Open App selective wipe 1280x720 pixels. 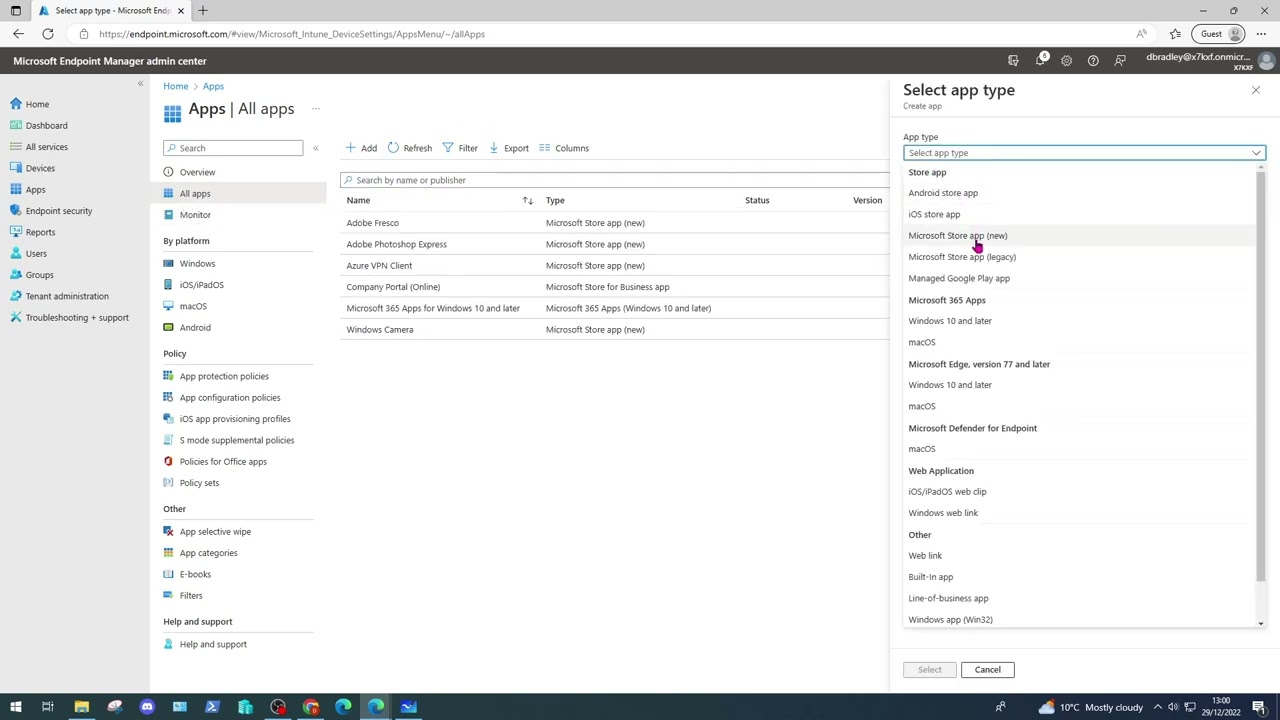[x=215, y=532]
